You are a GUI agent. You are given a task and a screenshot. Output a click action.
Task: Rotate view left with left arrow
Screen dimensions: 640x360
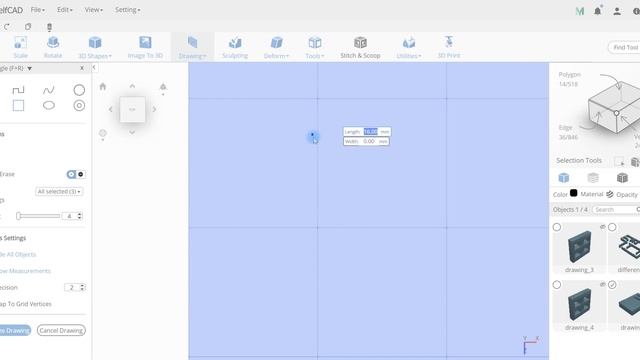[x=111, y=109]
